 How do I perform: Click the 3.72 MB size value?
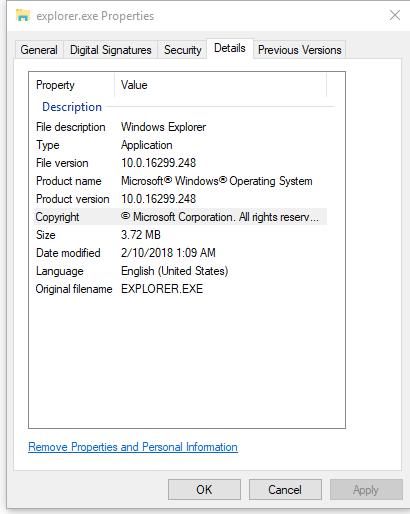[x=141, y=235]
